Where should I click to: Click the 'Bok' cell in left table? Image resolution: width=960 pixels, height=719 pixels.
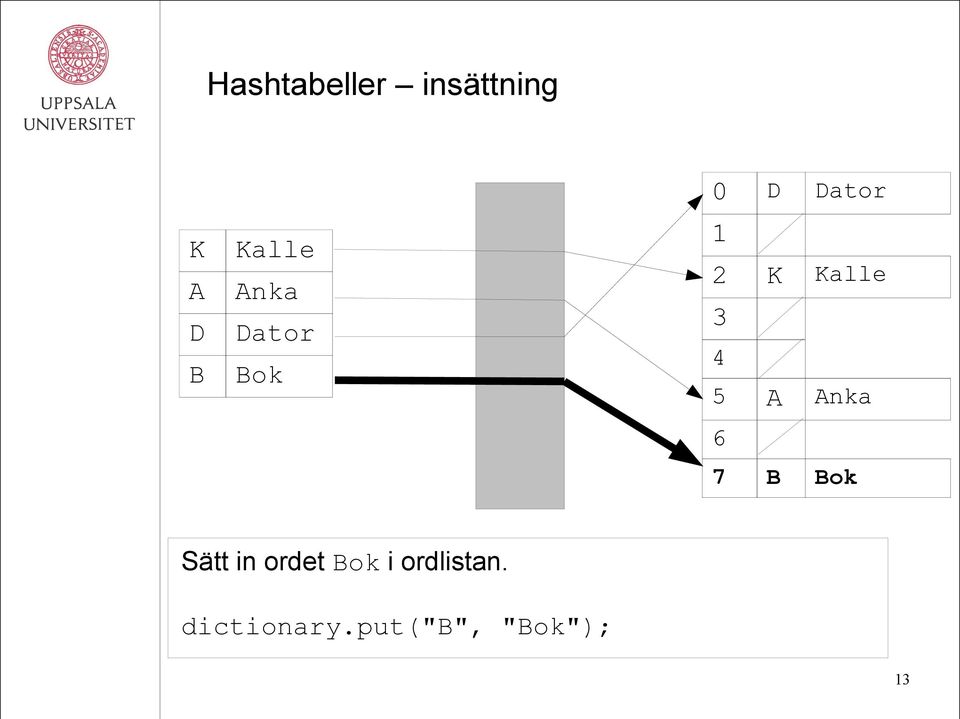[x=279, y=376]
